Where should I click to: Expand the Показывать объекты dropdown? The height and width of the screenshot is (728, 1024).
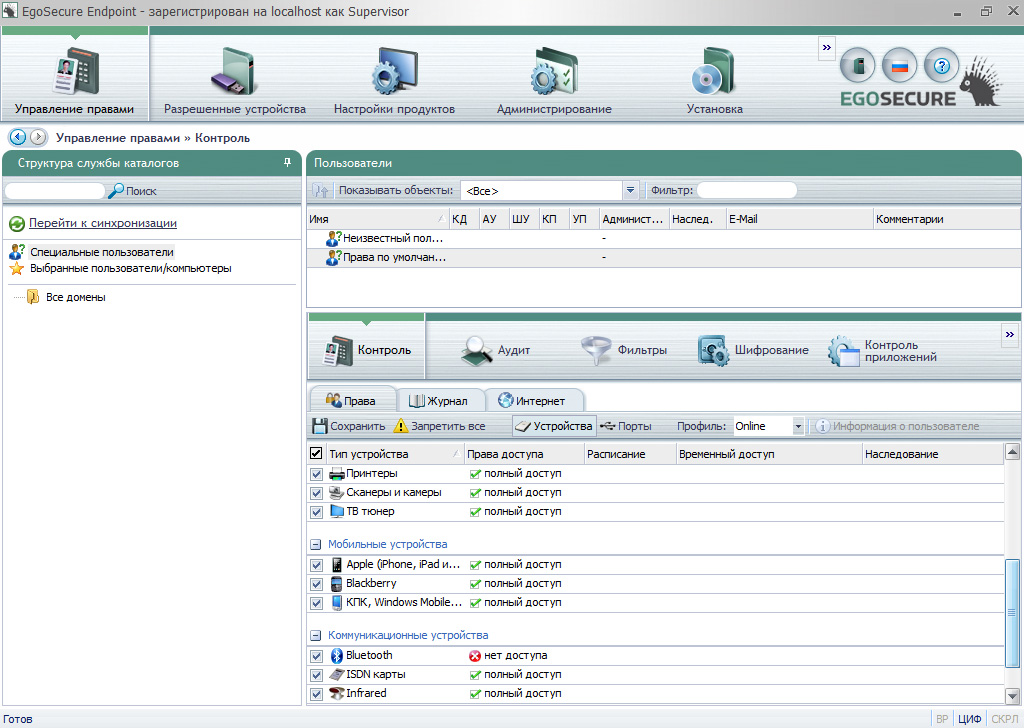pyautogui.click(x=630, y=190)
